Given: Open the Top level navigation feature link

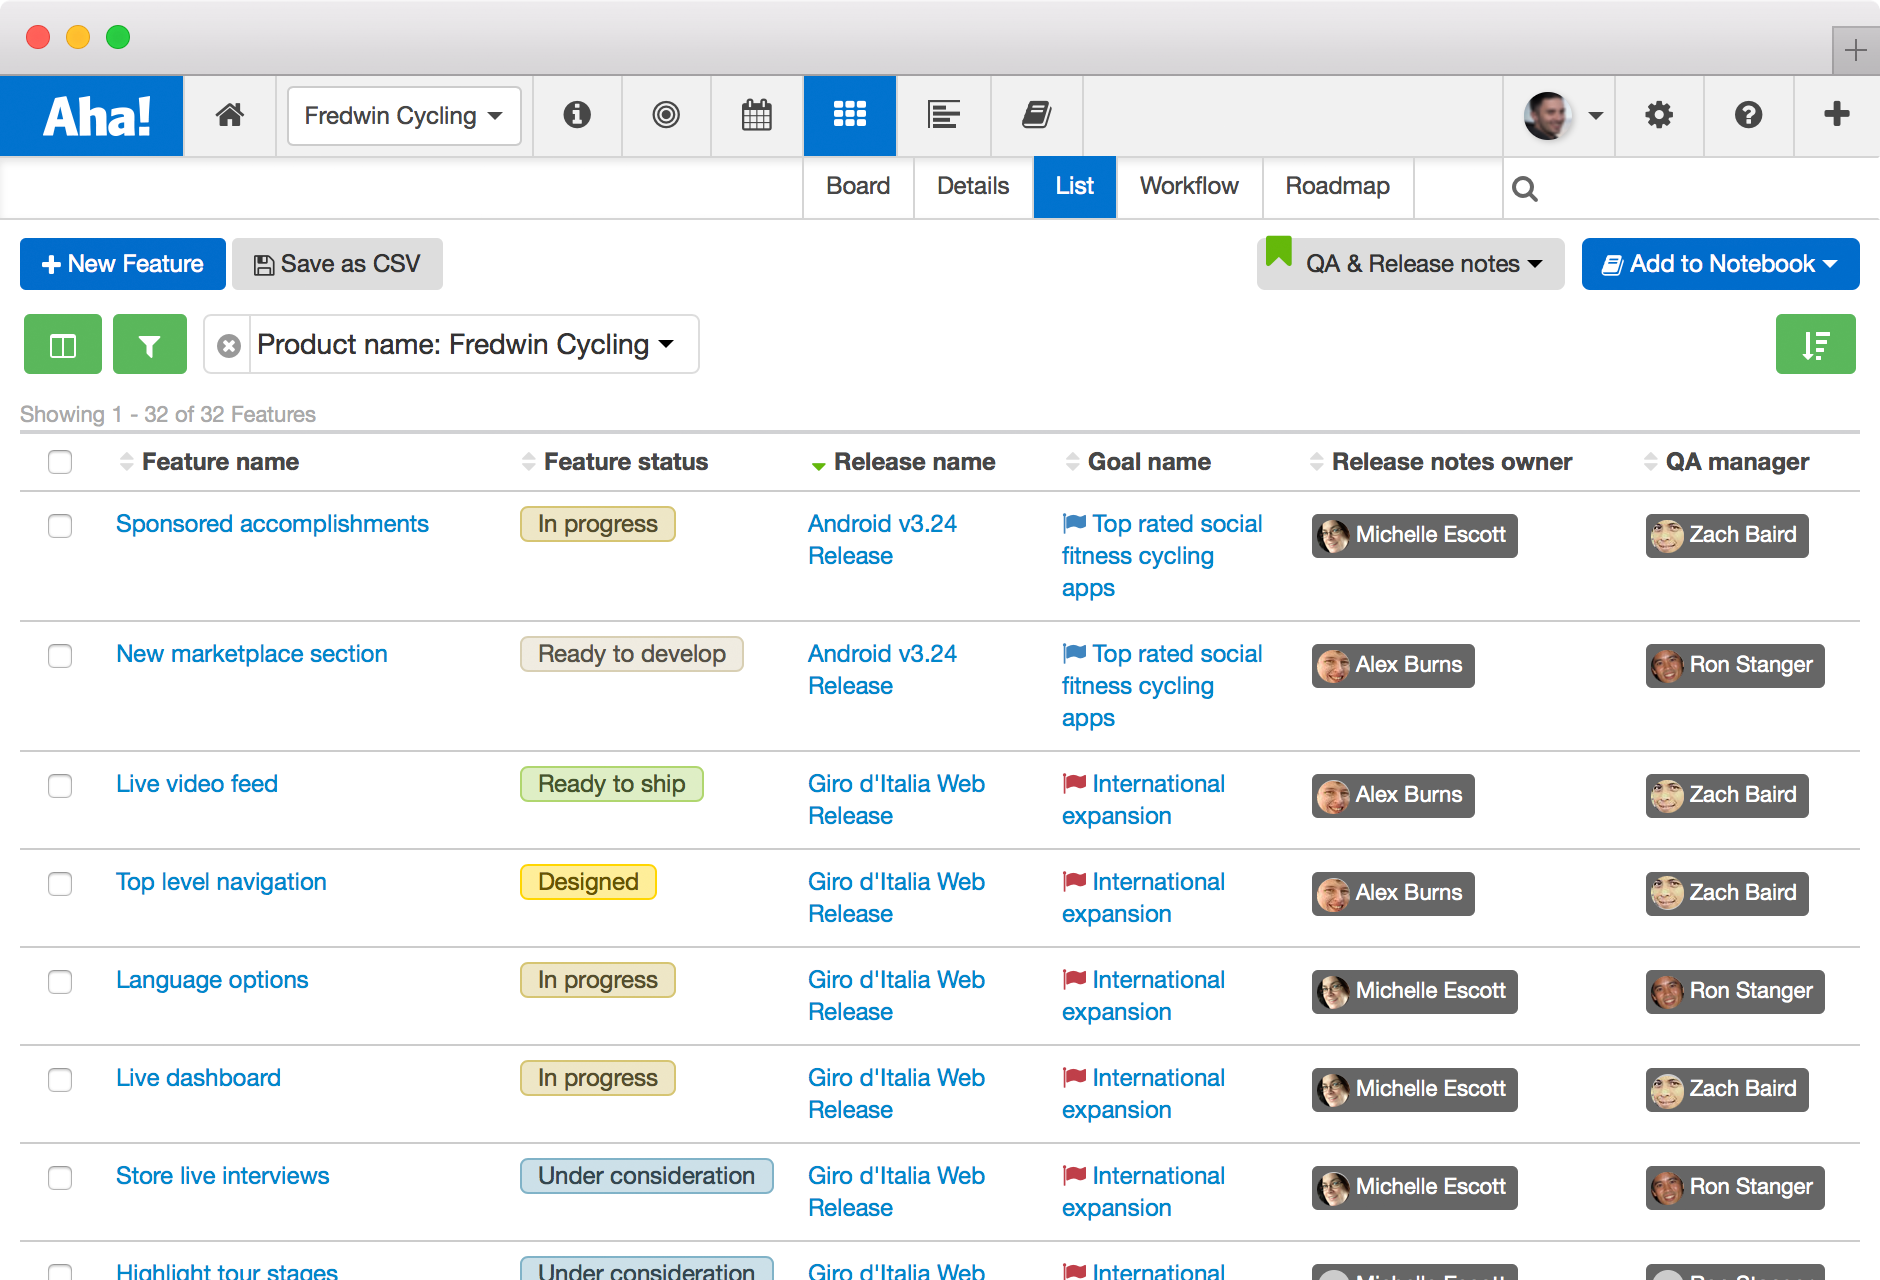Looking at the screenshot, I should tap(221, 882).
